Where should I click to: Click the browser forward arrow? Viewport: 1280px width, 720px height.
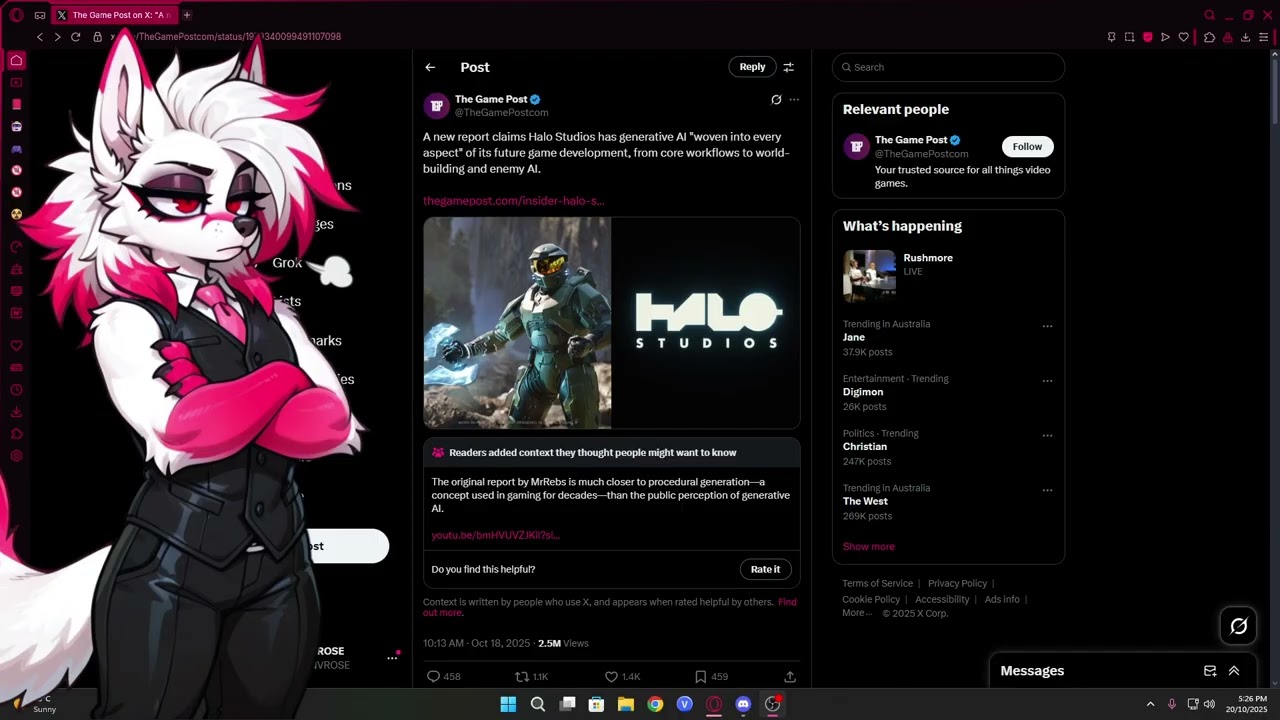57,37
